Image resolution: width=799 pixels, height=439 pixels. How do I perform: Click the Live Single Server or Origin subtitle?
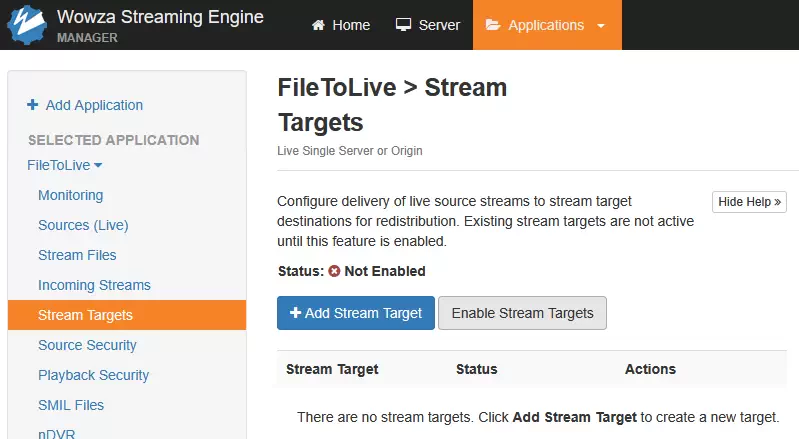tap(350, 151)
